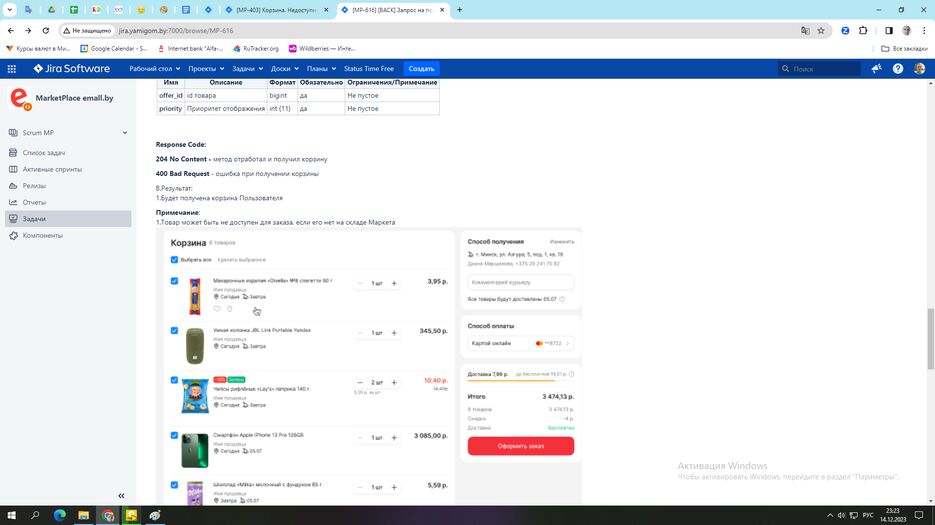Screen dimensions: 935x525
Task: Open the 'Курсы валют' bookmark
Action: (x=38, y=48)
